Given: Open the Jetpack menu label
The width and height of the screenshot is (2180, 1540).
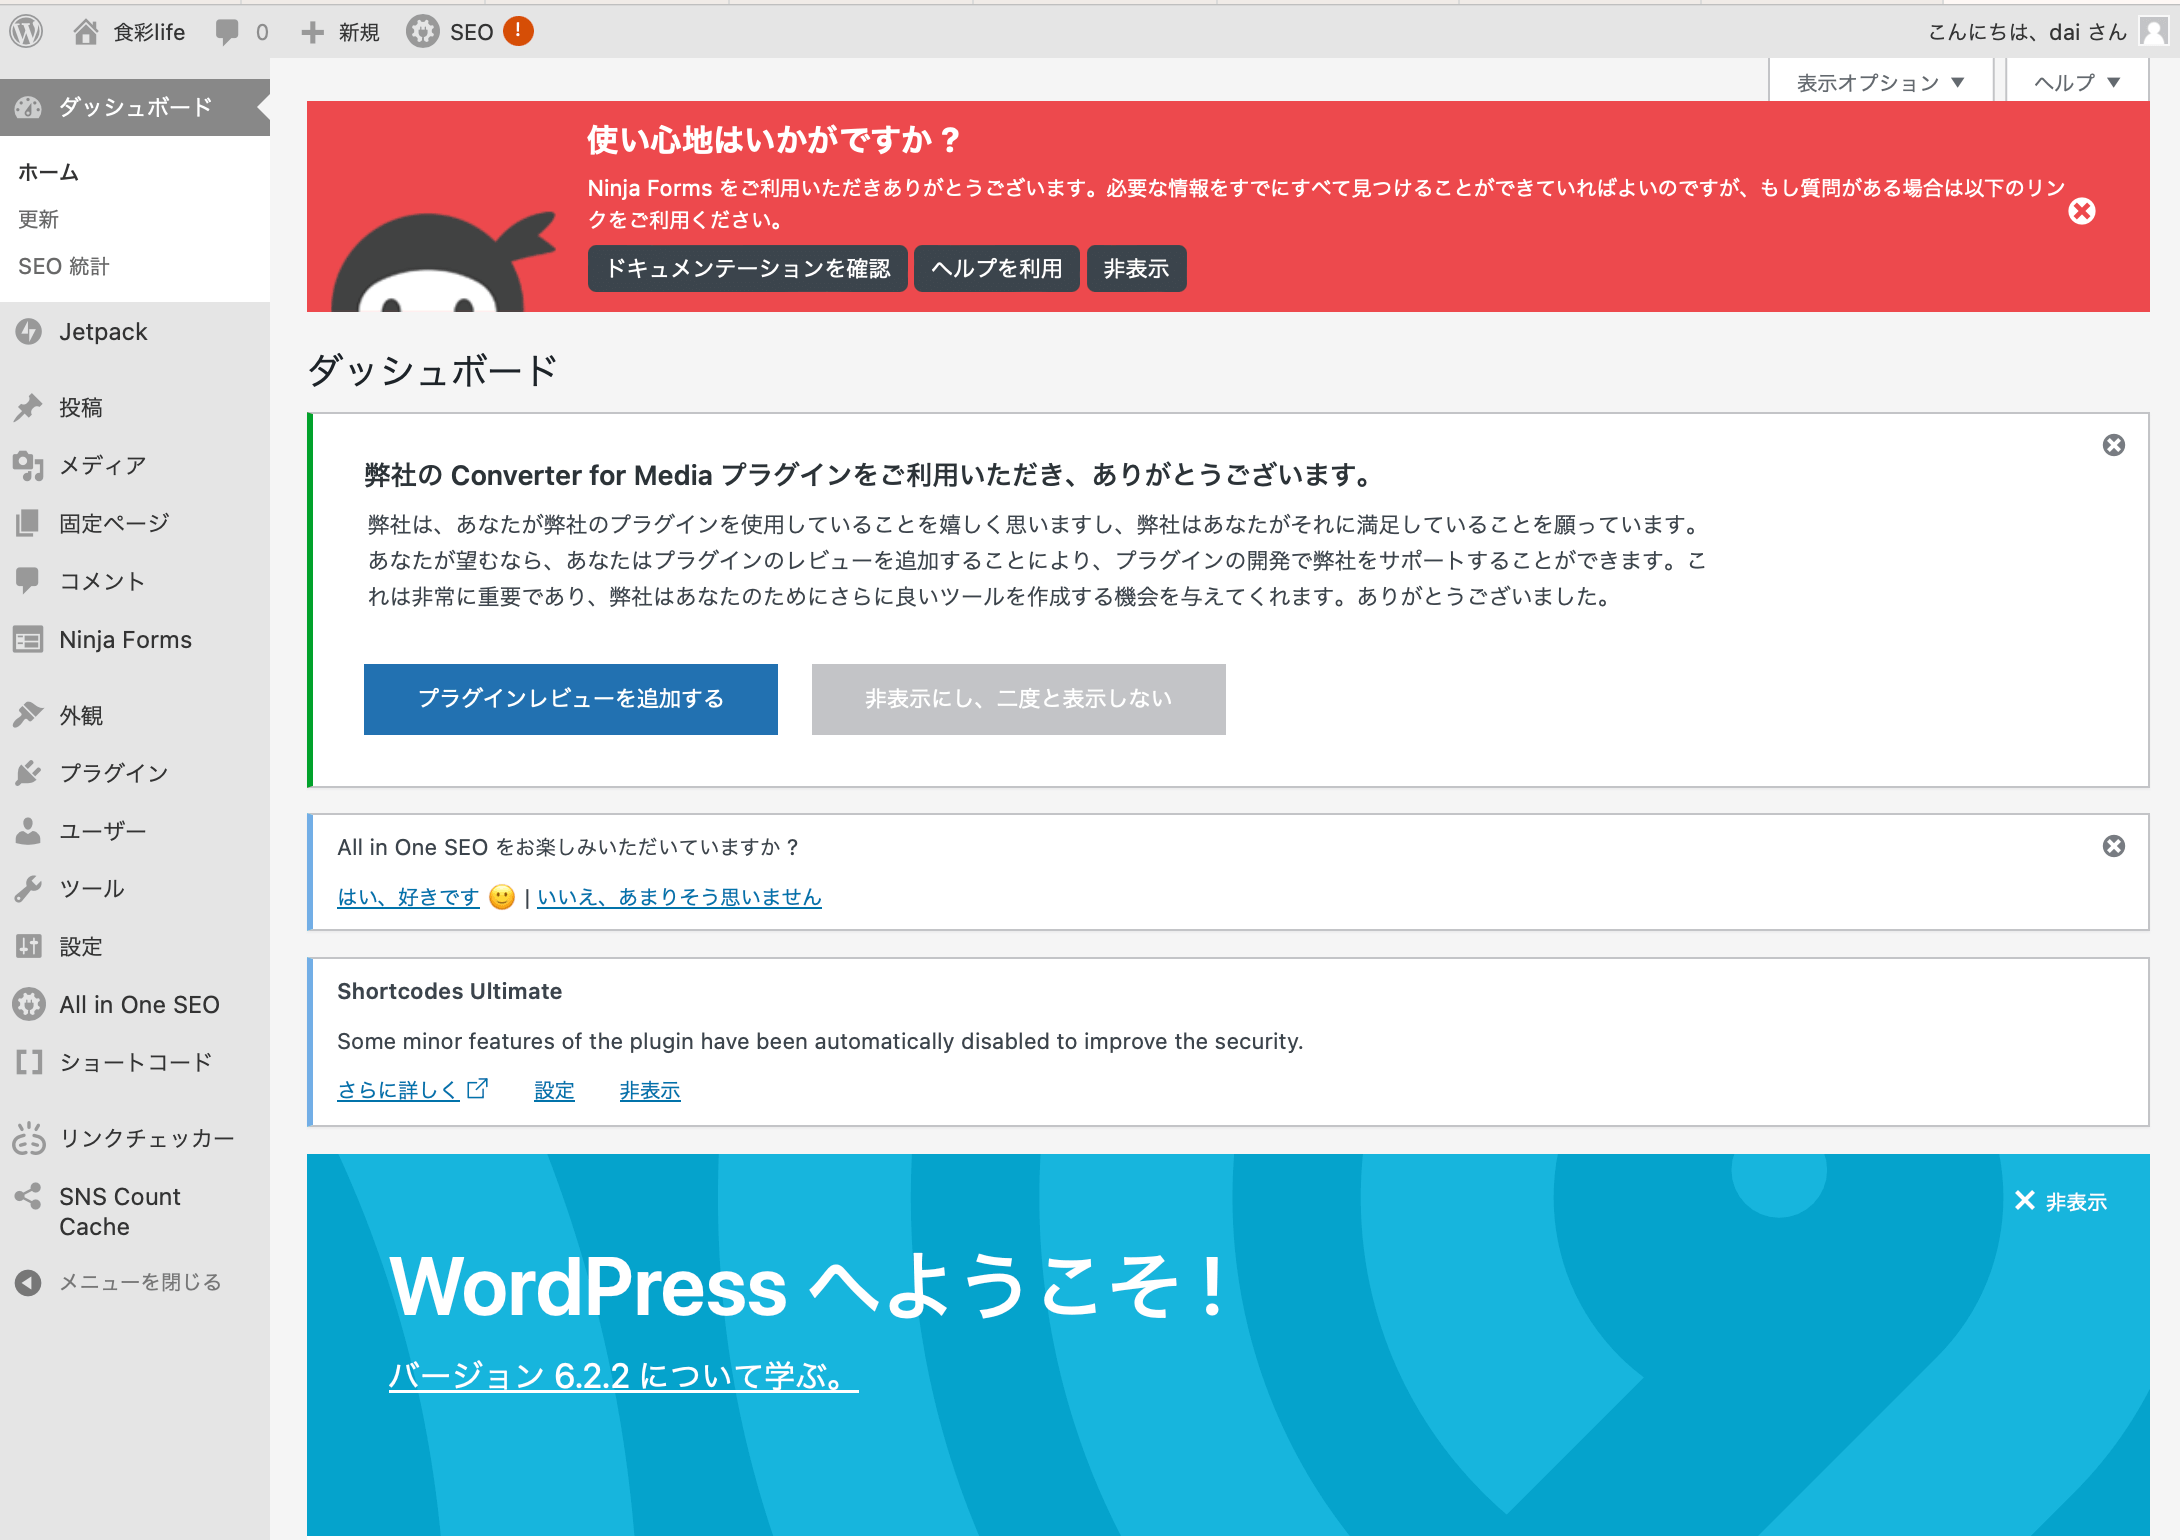Looking at the screenshot, I should [x=103, y=332].
